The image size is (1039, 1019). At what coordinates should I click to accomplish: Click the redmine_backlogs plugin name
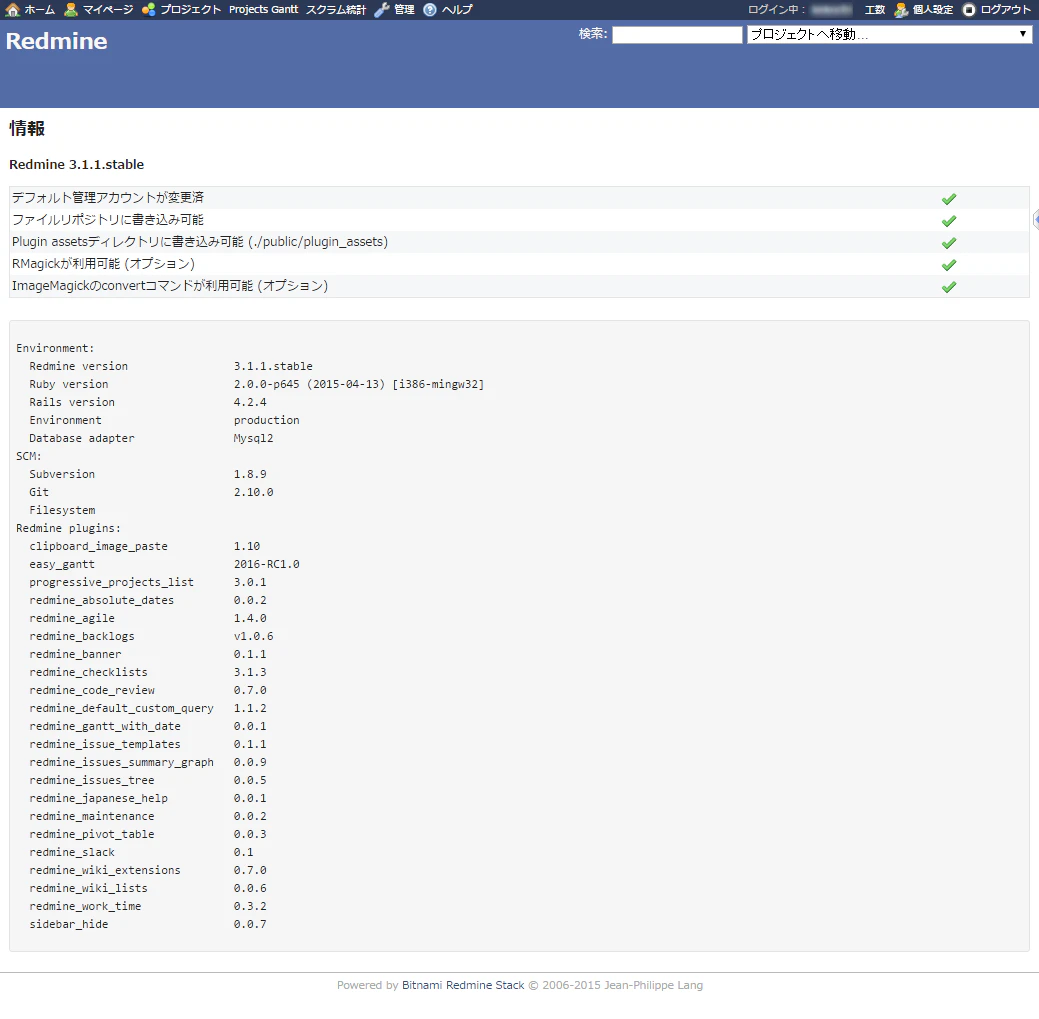(x=82, y=636)
